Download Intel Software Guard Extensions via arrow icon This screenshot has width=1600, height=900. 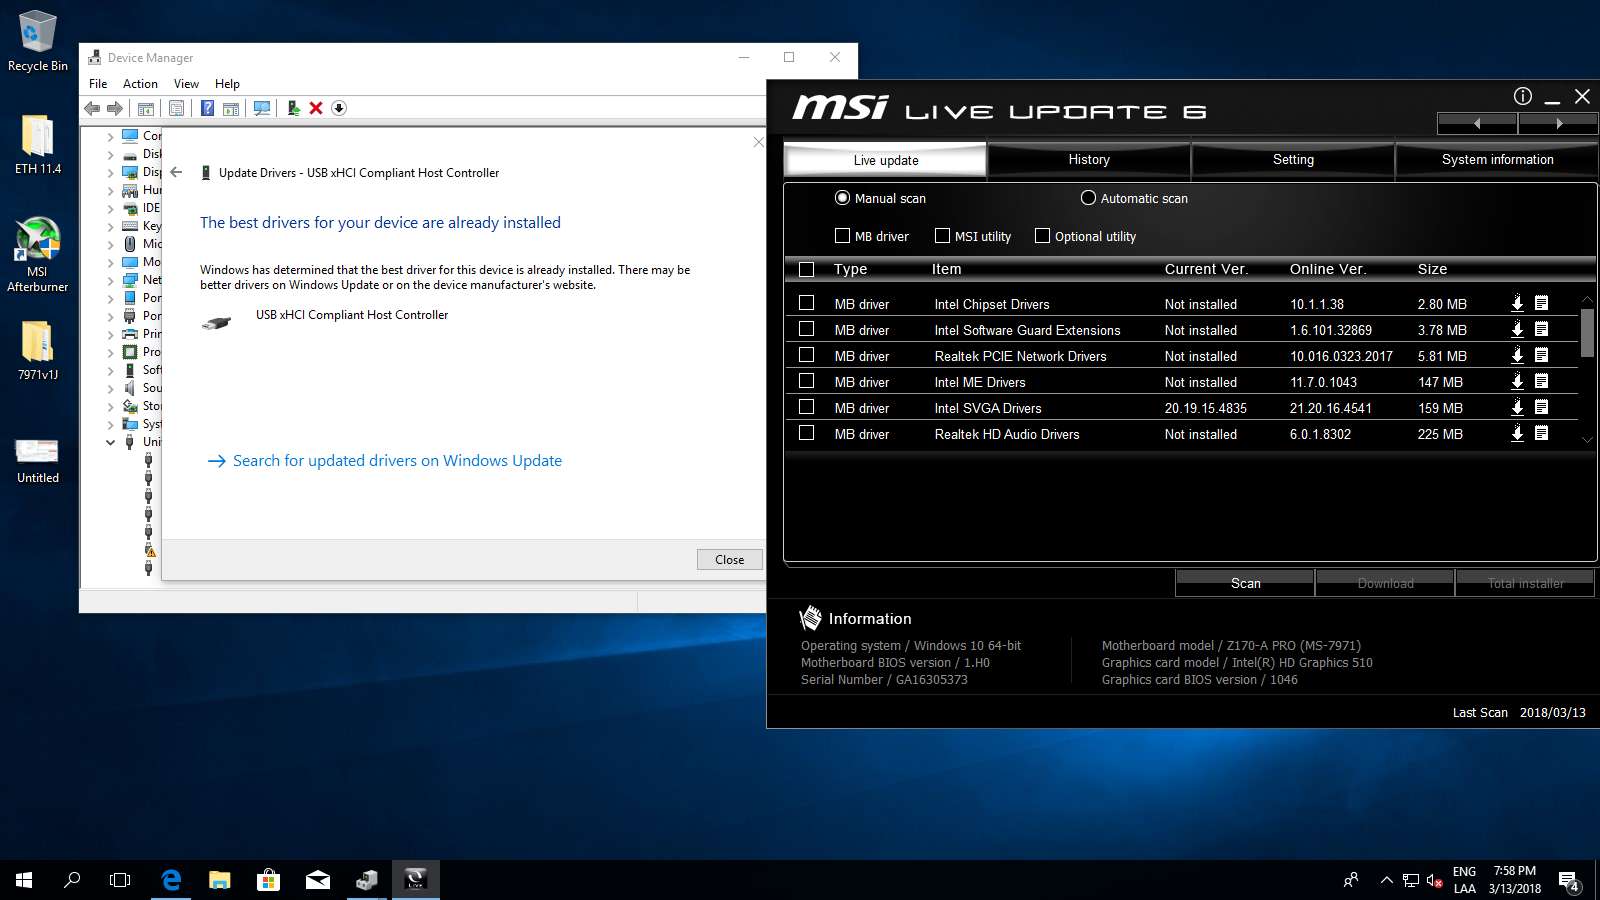pos(1517,329)
